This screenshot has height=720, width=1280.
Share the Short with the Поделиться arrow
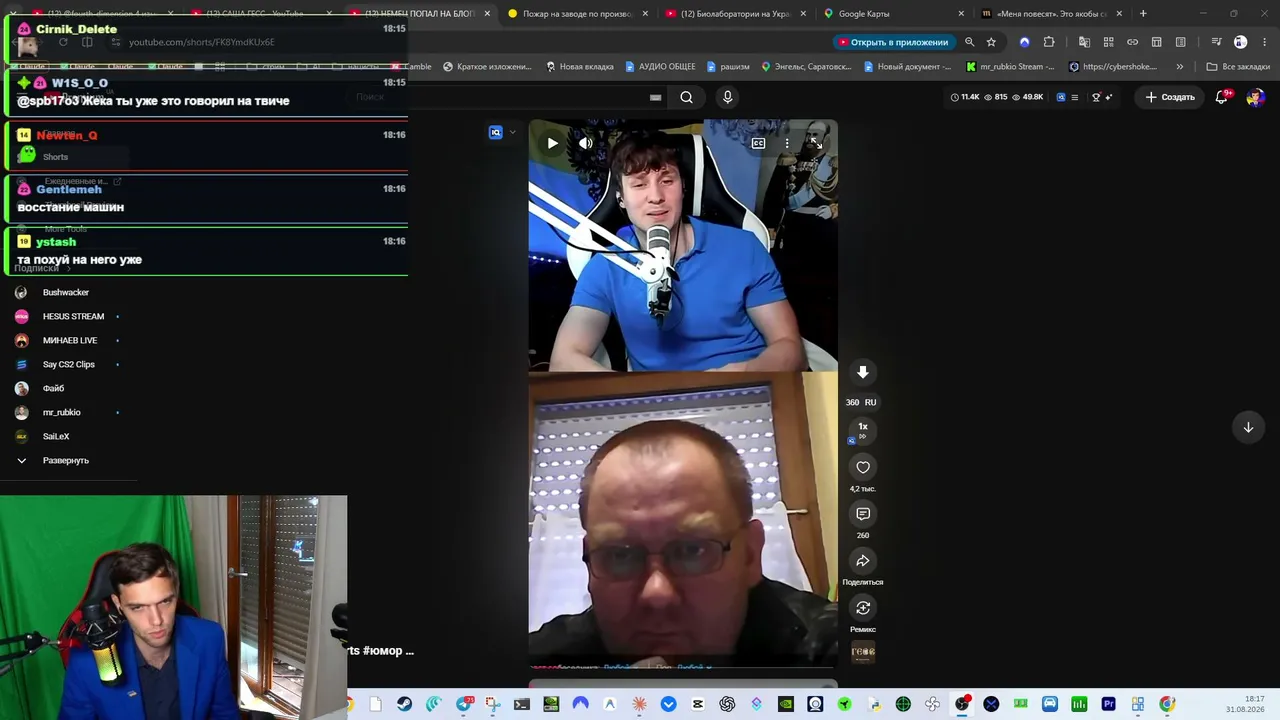(x=863, y=561)
